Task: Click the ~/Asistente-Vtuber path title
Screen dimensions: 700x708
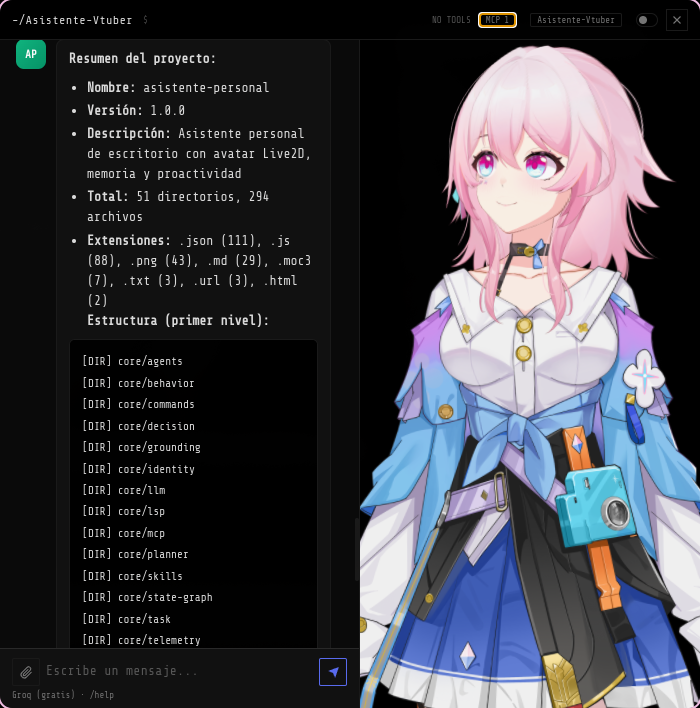Action: click(x=72, y=20)
